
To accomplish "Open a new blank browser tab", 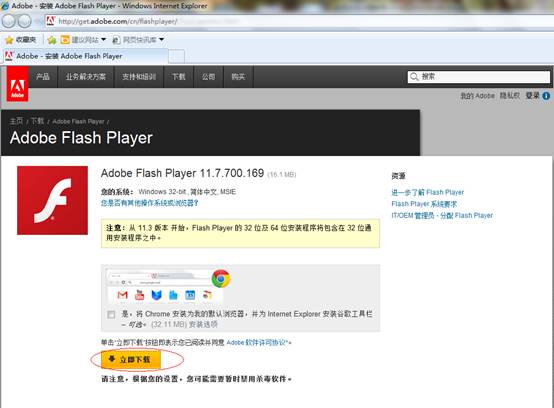I will [x=176, y=57].
